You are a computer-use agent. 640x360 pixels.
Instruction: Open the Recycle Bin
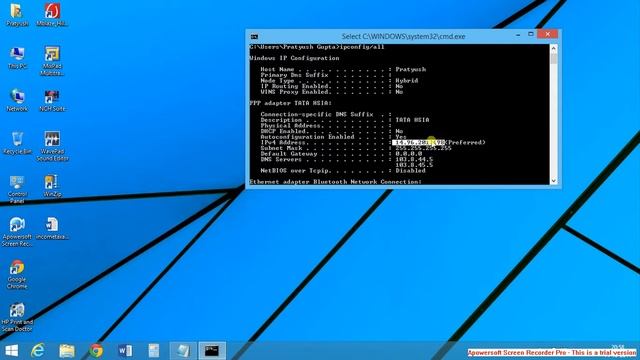tap(17, 143)
